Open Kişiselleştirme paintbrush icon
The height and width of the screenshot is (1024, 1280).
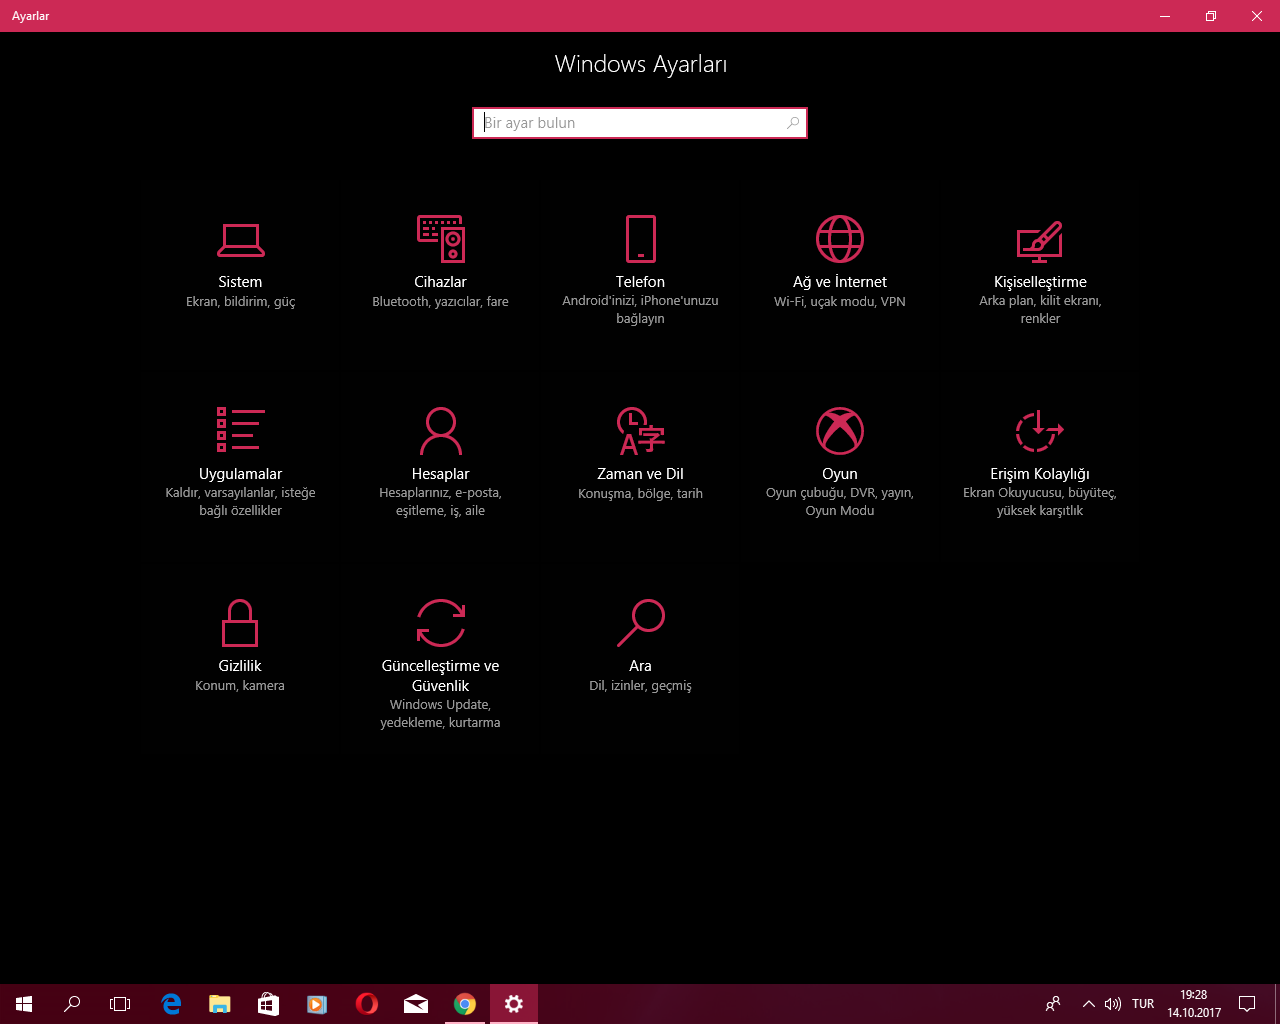(x=1040, y=240)
